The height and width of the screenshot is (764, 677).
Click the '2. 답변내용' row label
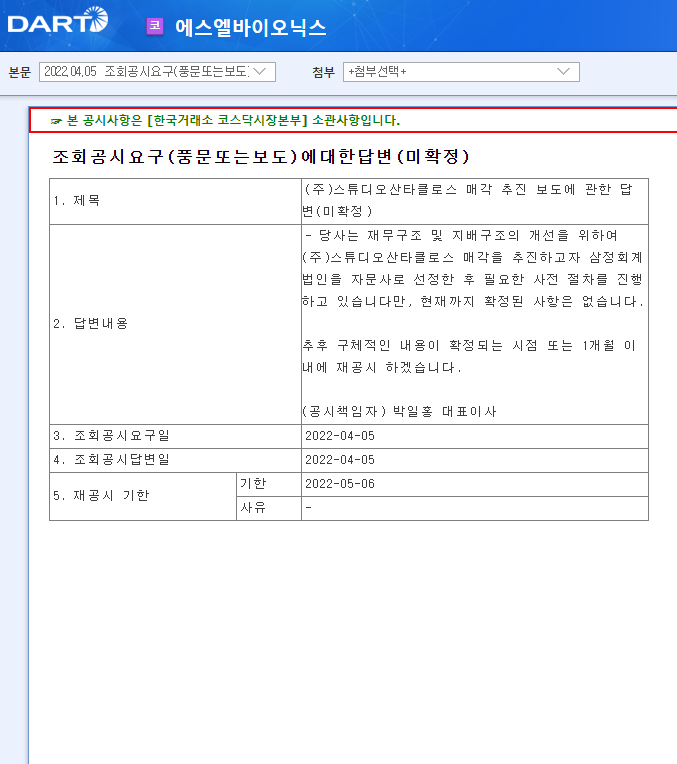pos(91,324)
